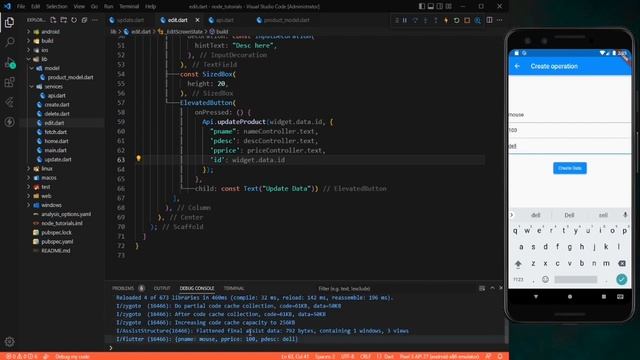Close the edit.dart tab
The image size is (640, 360).
pos(198,20)
